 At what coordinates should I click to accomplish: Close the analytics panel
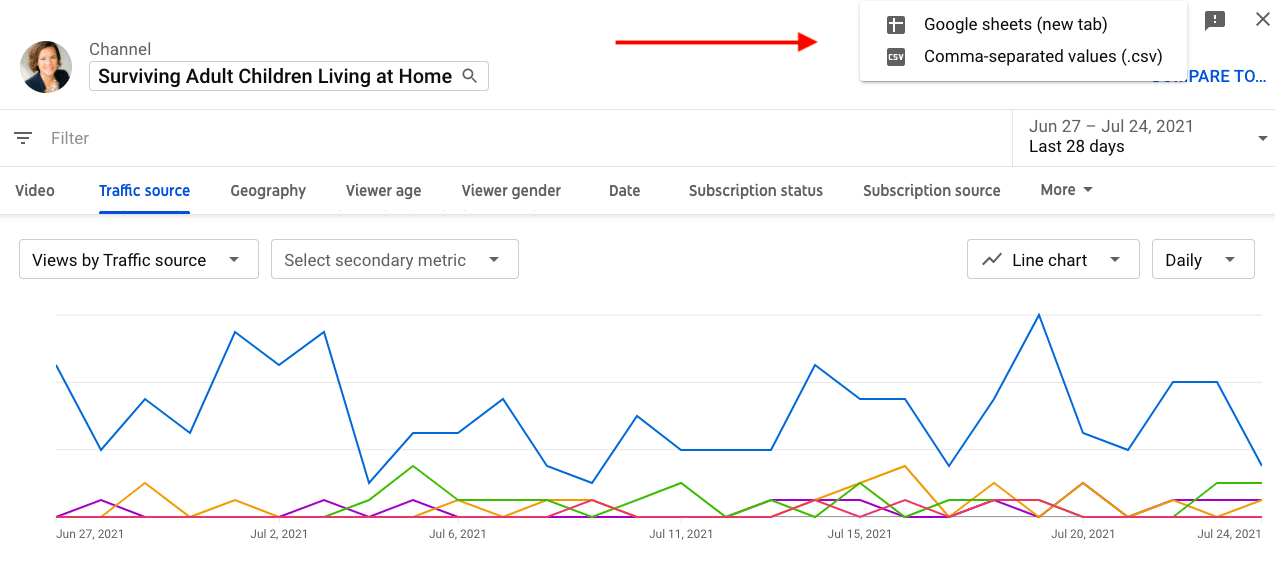1262,20
